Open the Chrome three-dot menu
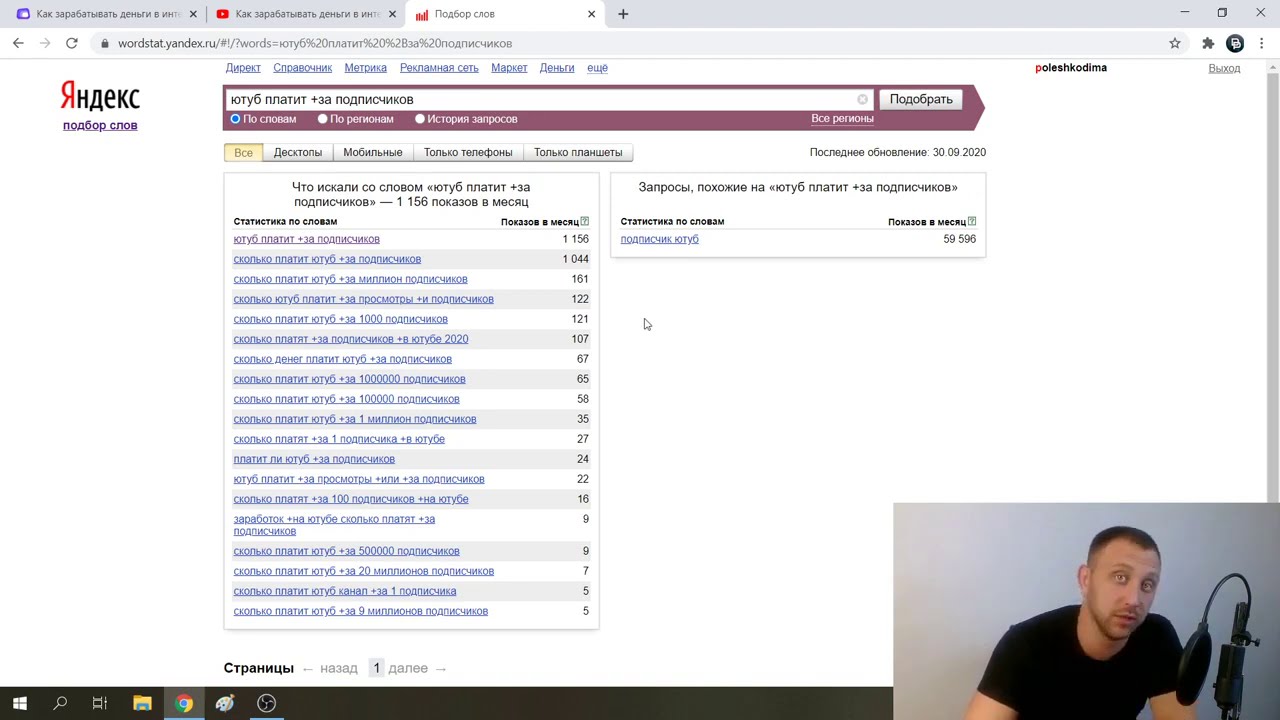This screenshot has width=1280, height=720. (x=1262, y=43)
